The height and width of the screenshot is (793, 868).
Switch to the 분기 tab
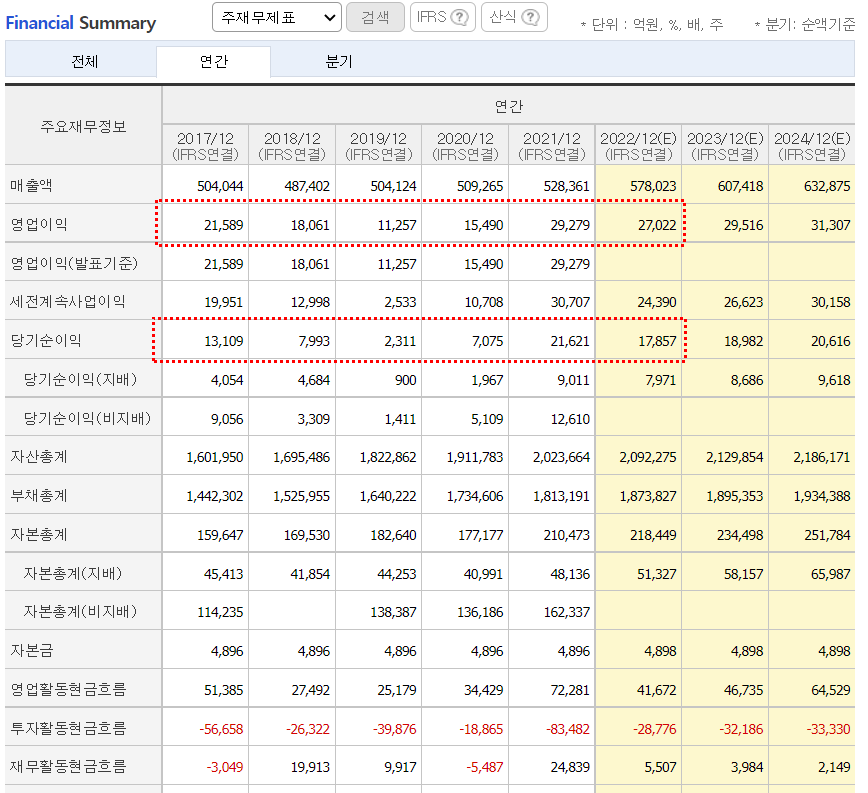coord(339,61)
